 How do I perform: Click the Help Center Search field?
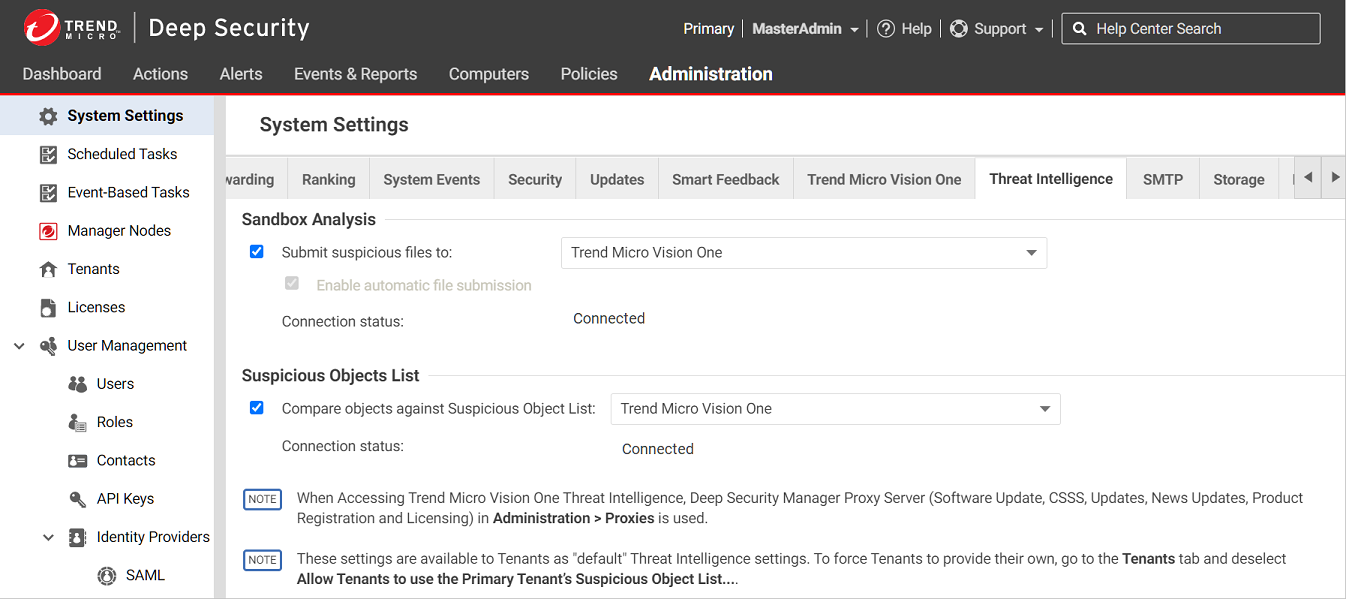(1200, 29)
